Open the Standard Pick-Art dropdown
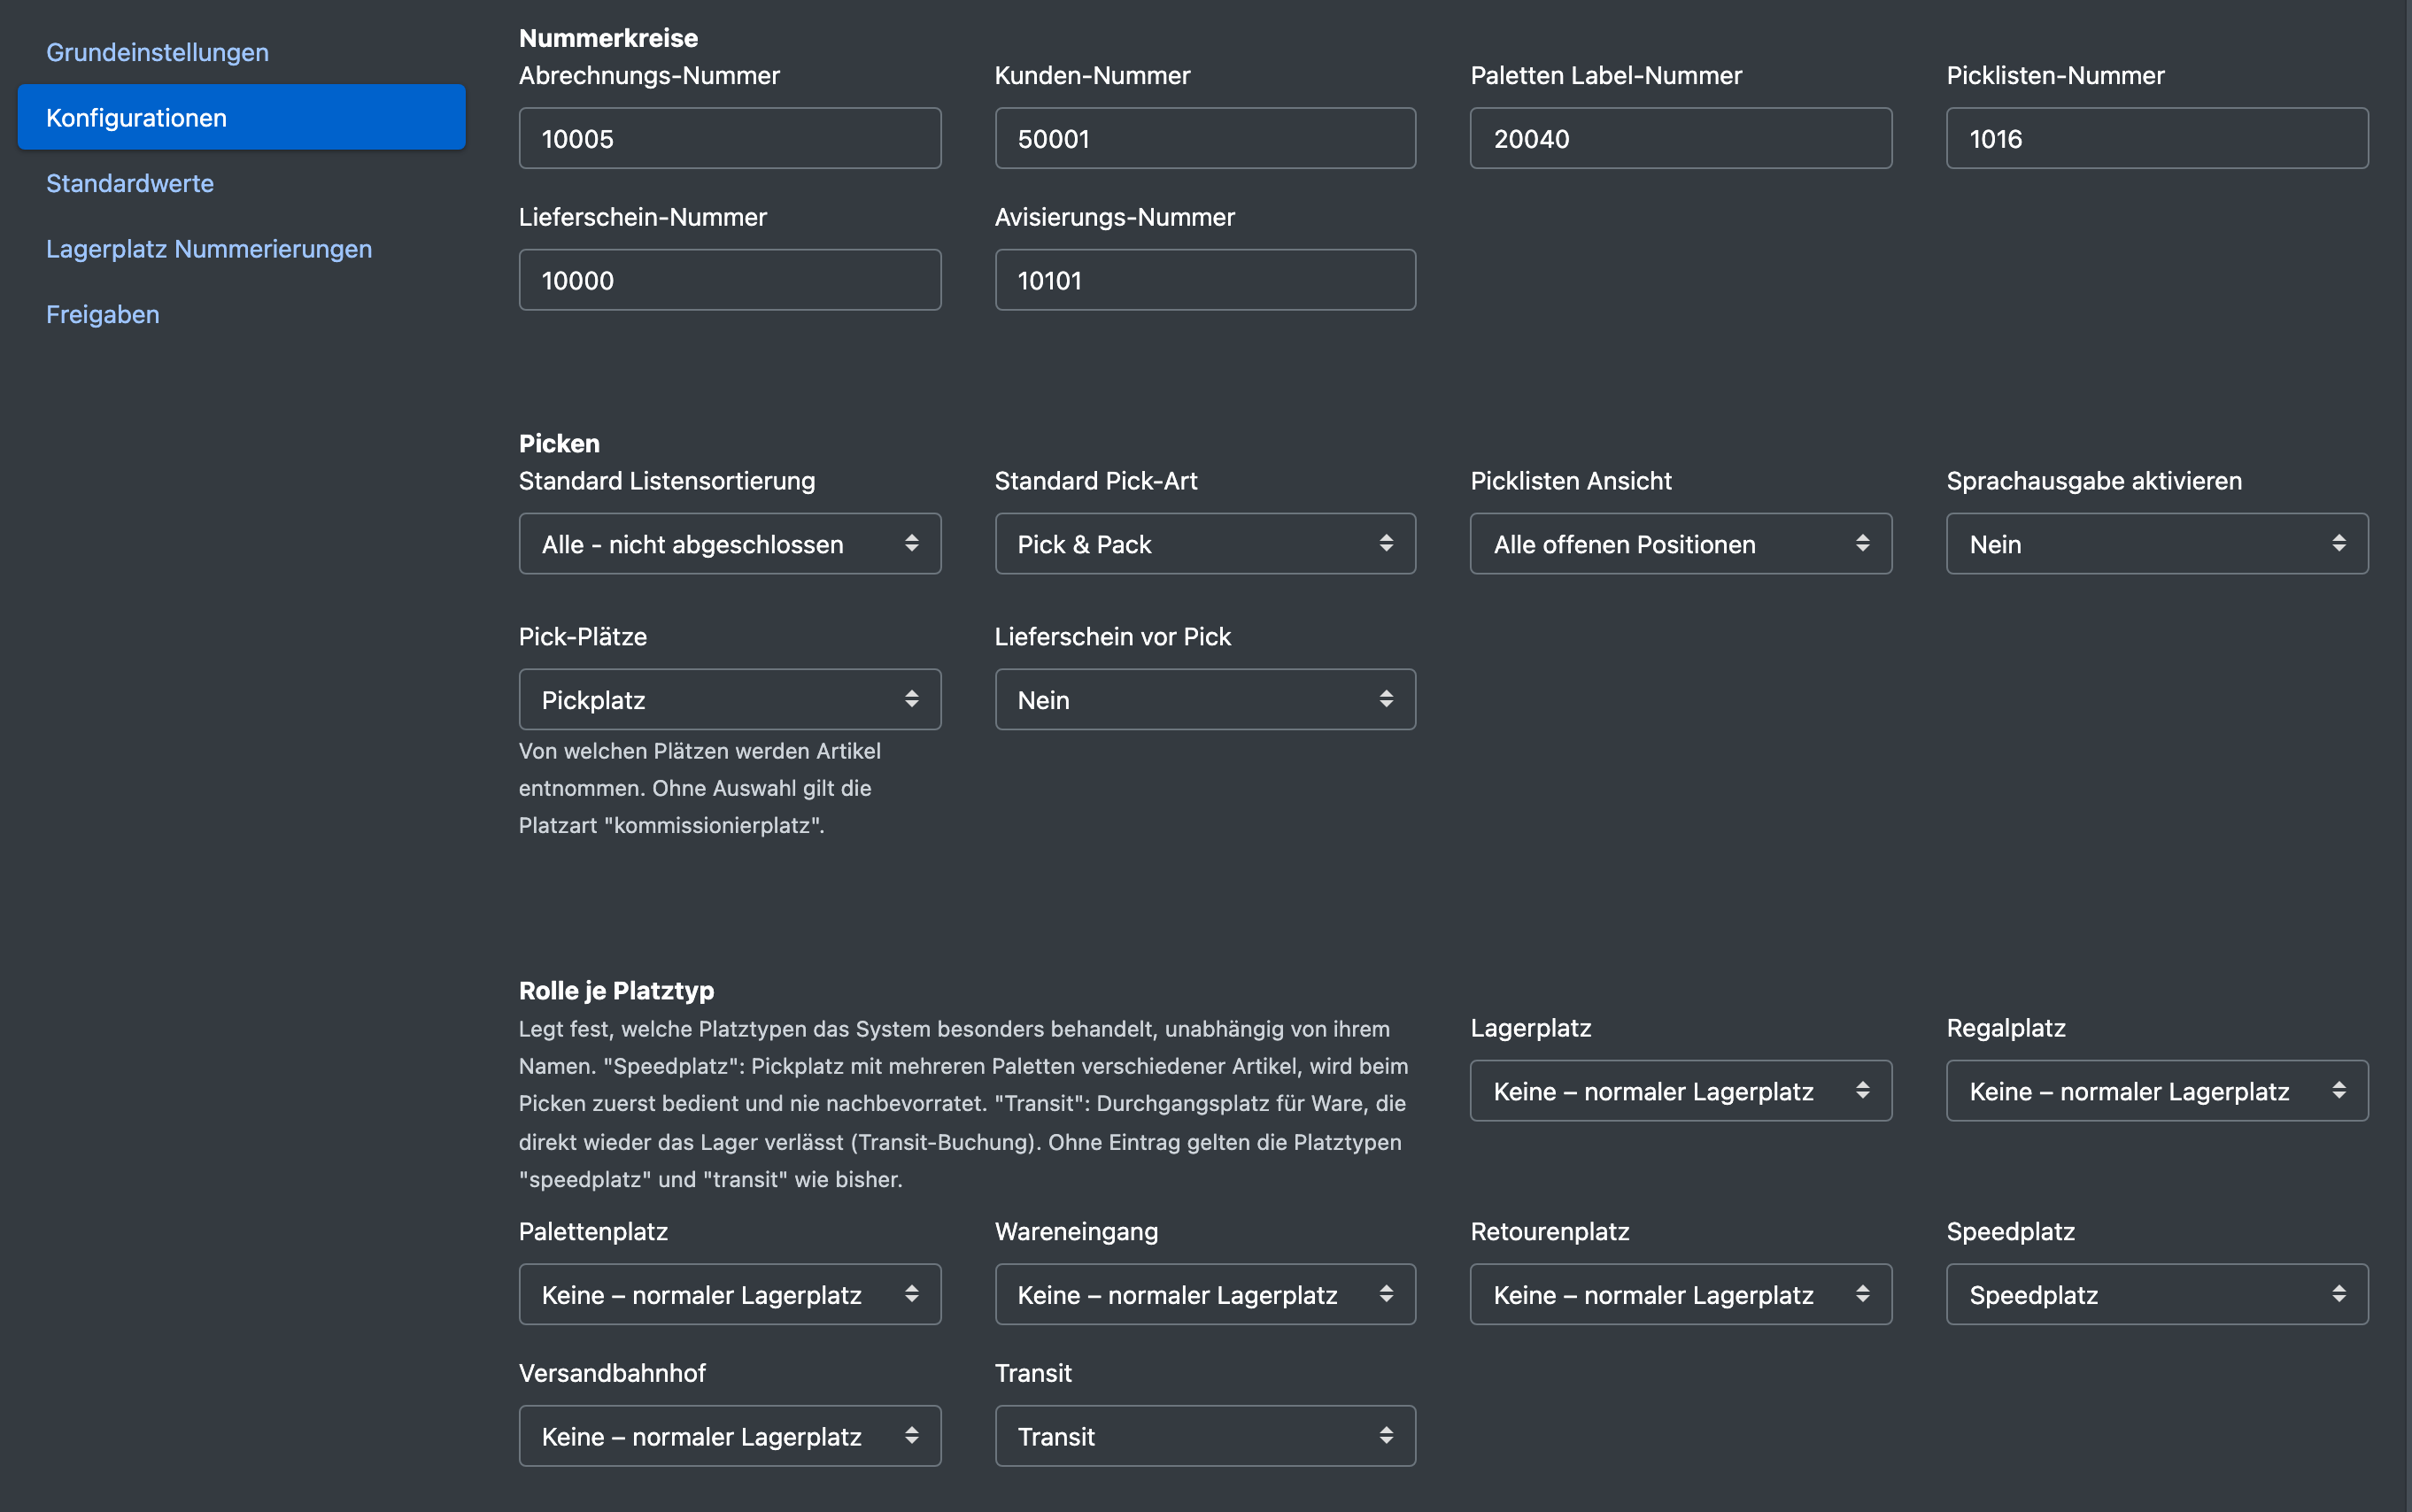 pos(1205,544)
